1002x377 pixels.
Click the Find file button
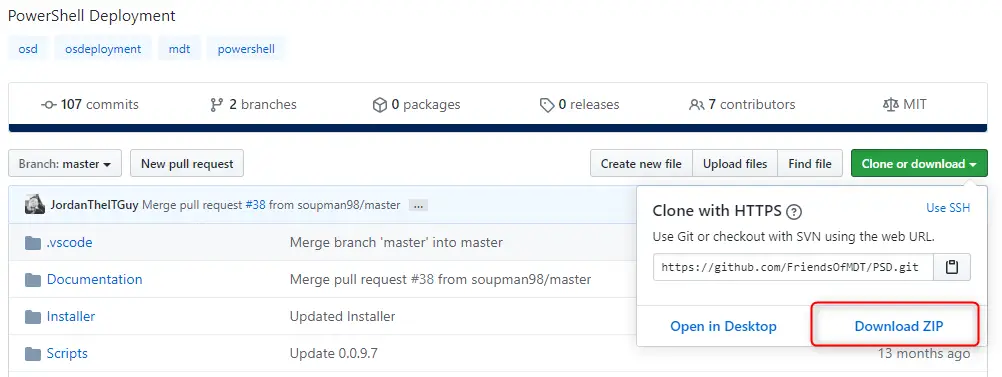(x=810, y=164)
